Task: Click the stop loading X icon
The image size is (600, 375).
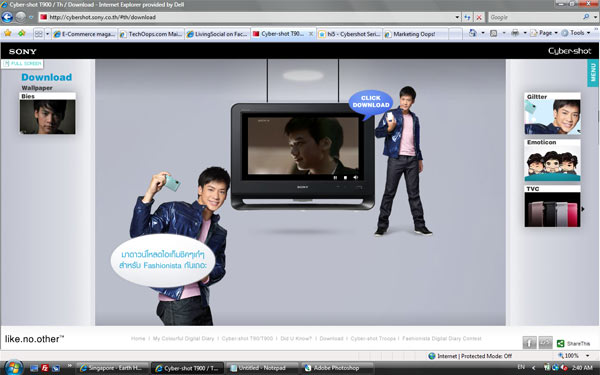Action: point(479,17)
